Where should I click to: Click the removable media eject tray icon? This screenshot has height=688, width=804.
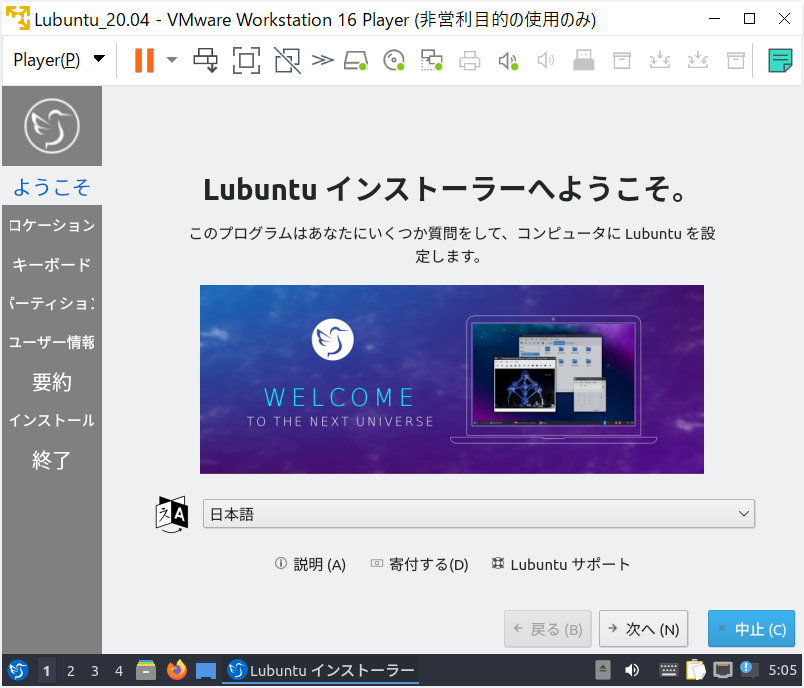click(x=602, y=670)
